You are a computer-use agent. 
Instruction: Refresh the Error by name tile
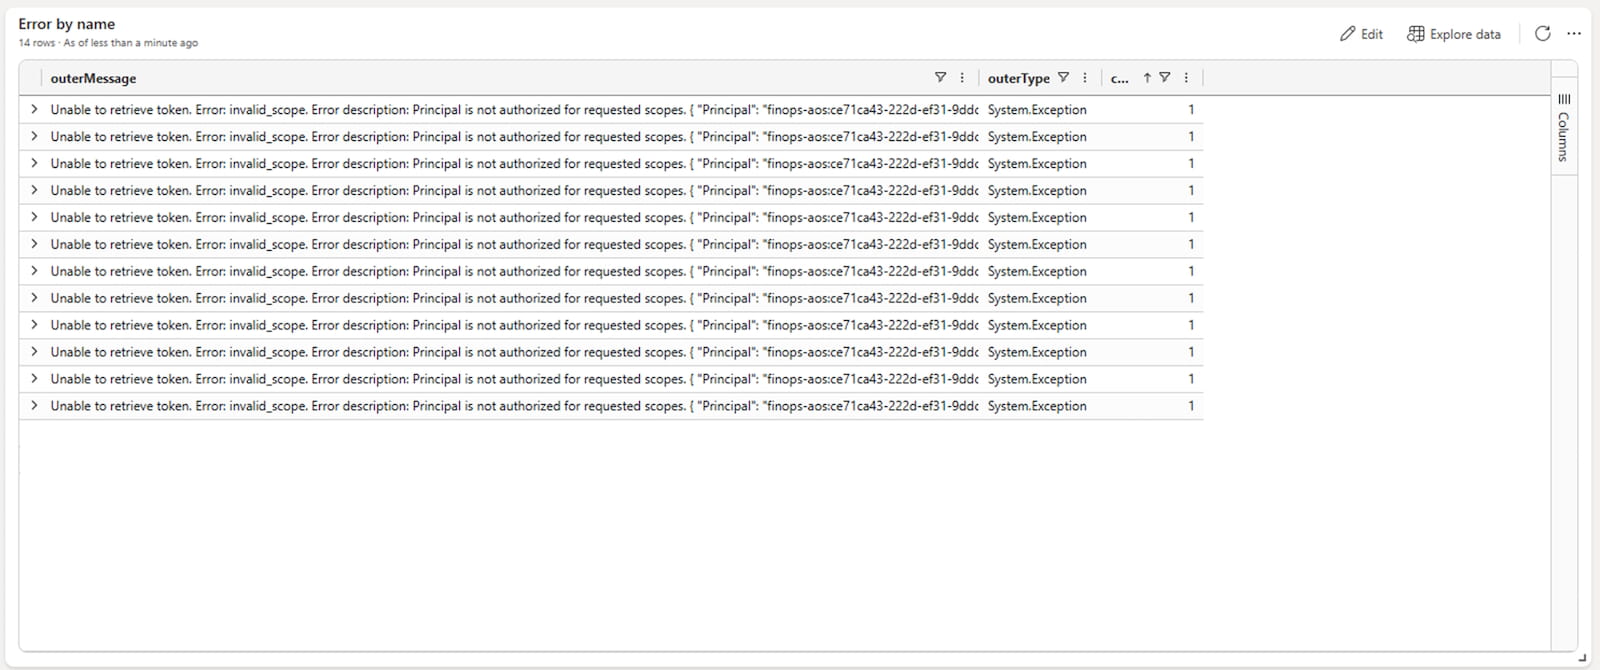click(x=1542, y=34)
